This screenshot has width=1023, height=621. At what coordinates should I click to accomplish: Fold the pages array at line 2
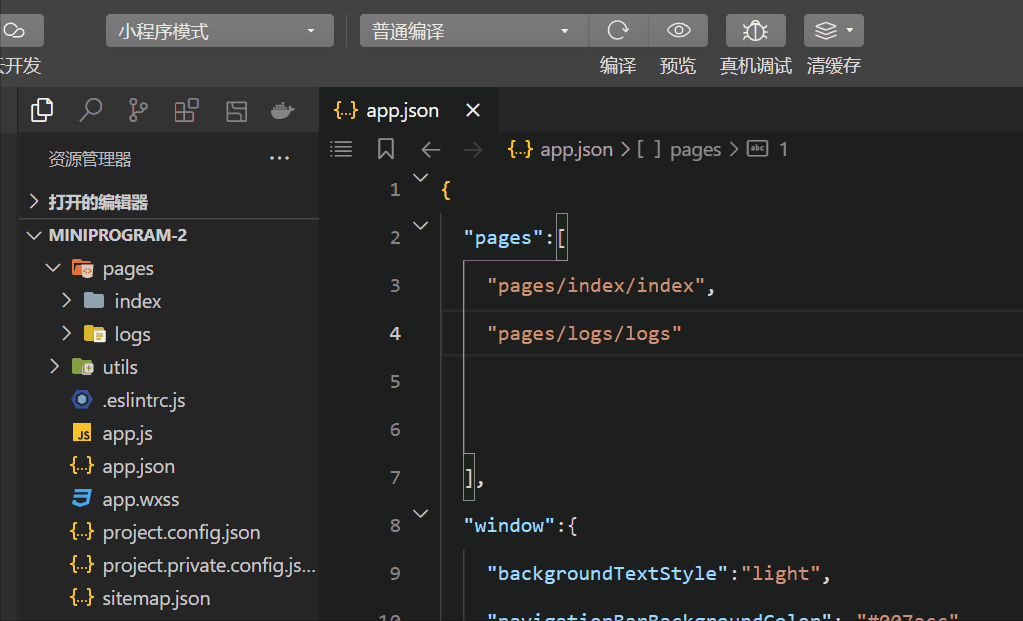[x=421, y=226]
